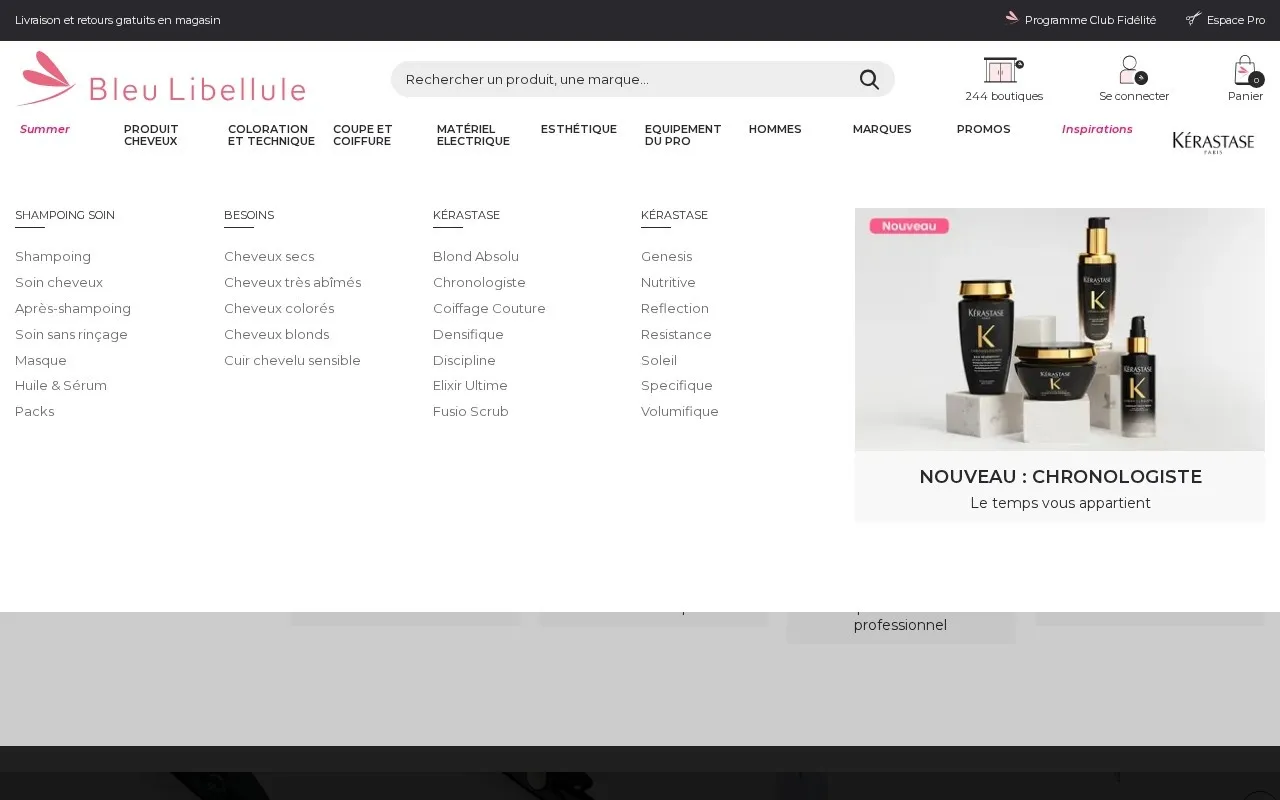The width and height of the screenshot is (1280, 800).
Task: Choose Cheveux secs
Action: pyautogui.click(x=269, y=257)
